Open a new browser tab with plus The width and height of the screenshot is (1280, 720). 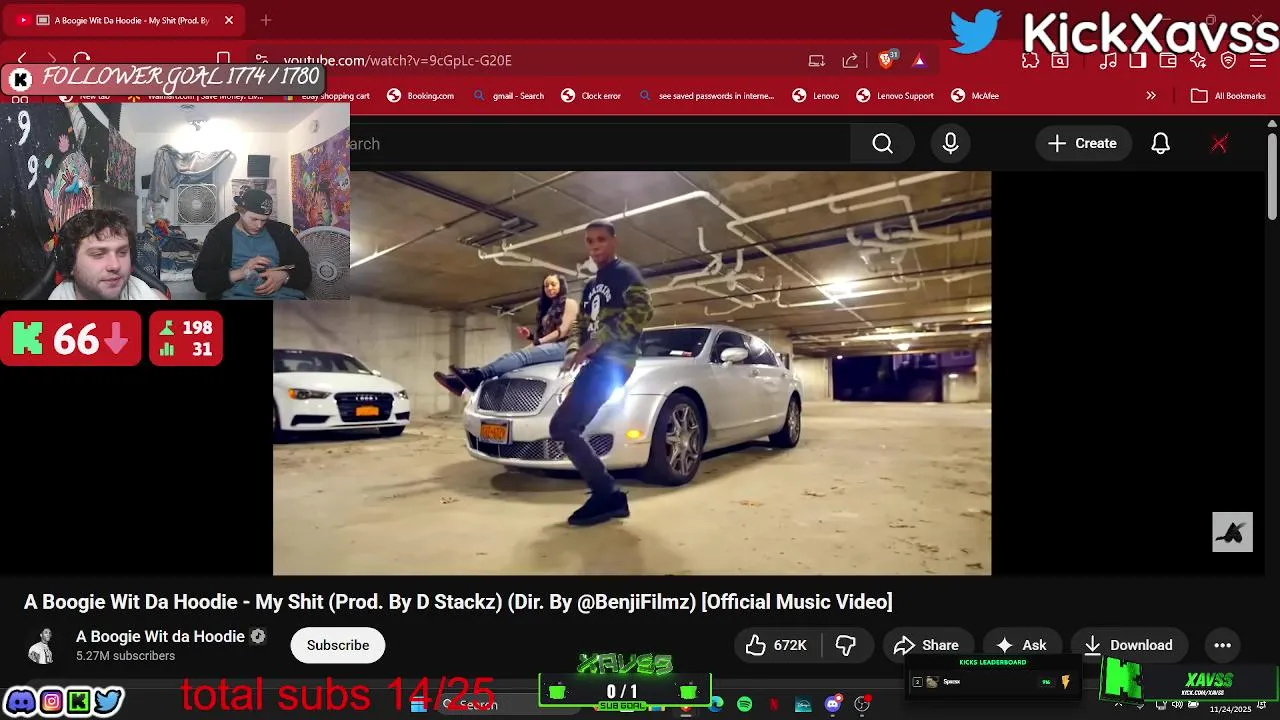[x=266, y=20]
